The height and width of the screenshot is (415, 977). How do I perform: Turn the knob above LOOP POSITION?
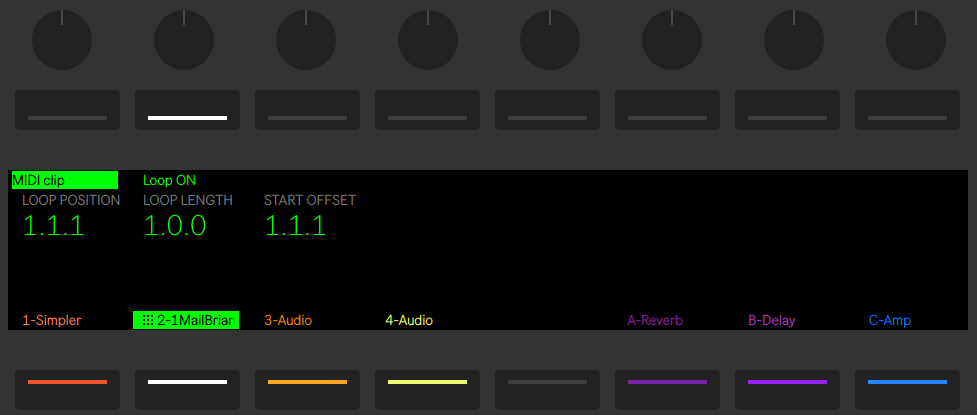(x=62, y=41)
